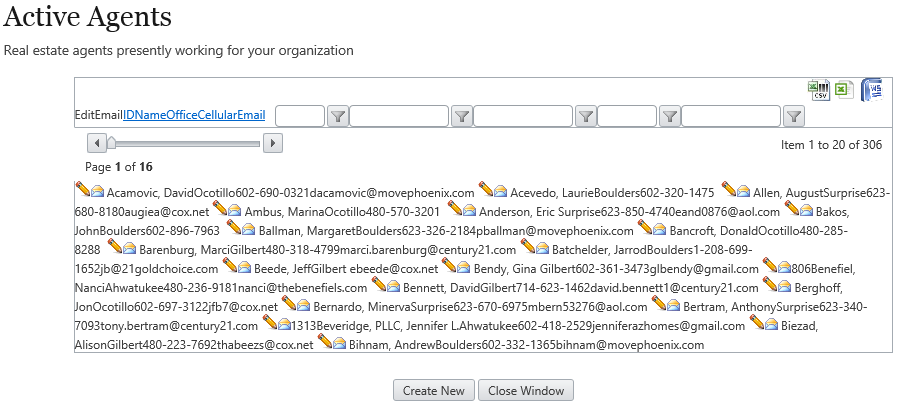The image size is (897, 410).
Task: Open filter options for Cellular column
Action: tap(669, 117)
